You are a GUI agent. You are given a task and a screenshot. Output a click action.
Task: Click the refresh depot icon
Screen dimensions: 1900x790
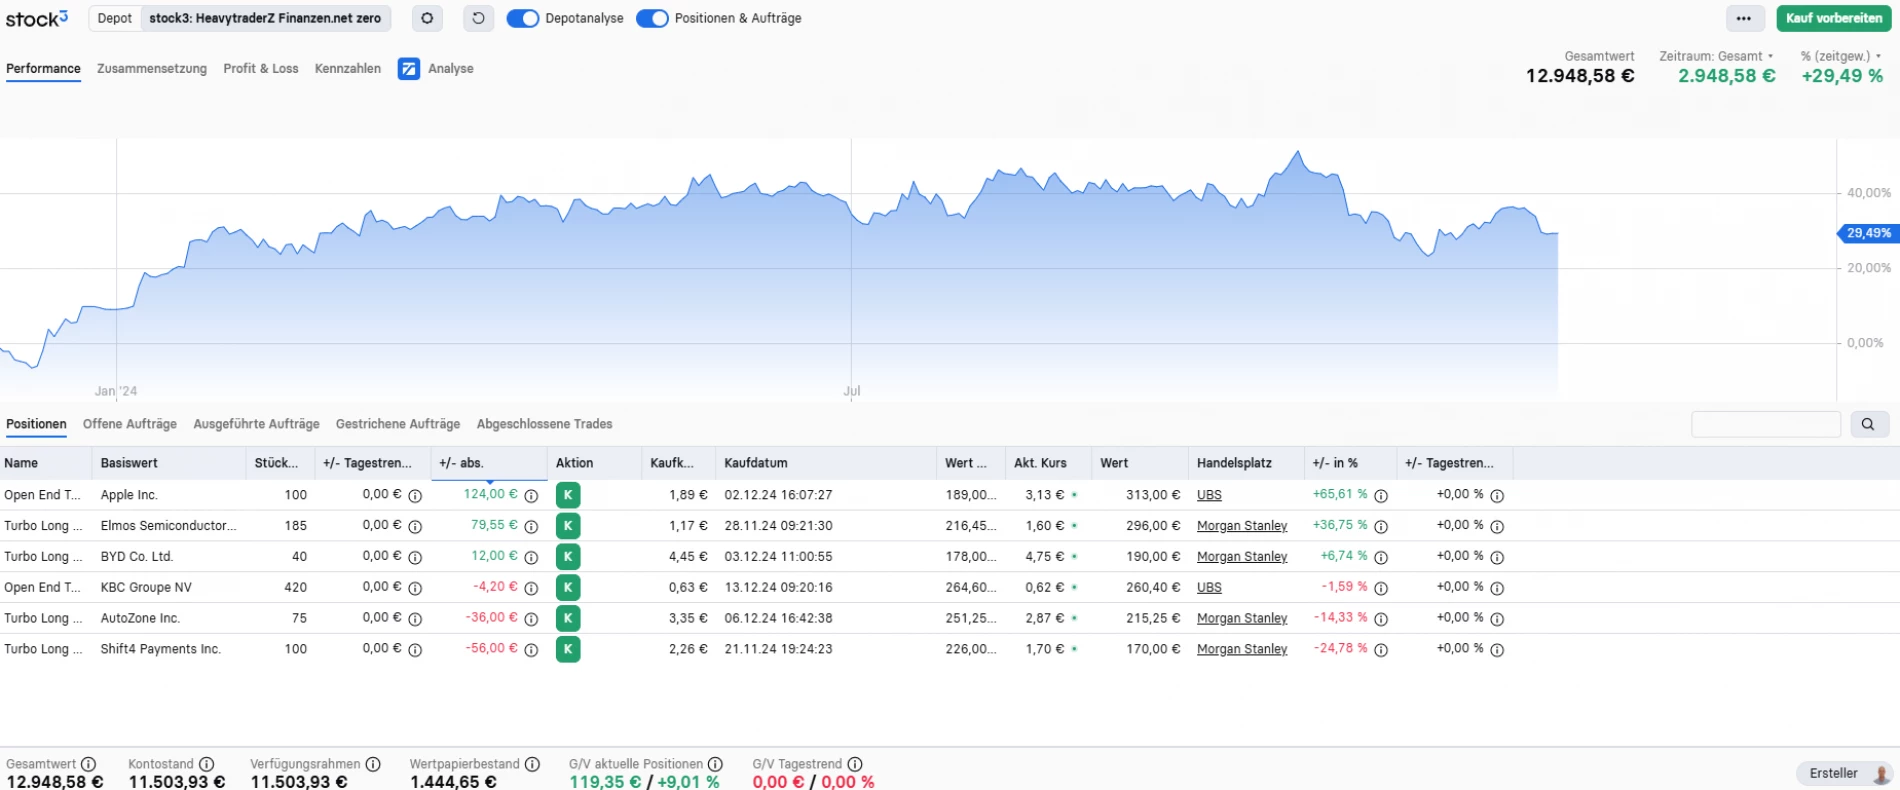479,18
